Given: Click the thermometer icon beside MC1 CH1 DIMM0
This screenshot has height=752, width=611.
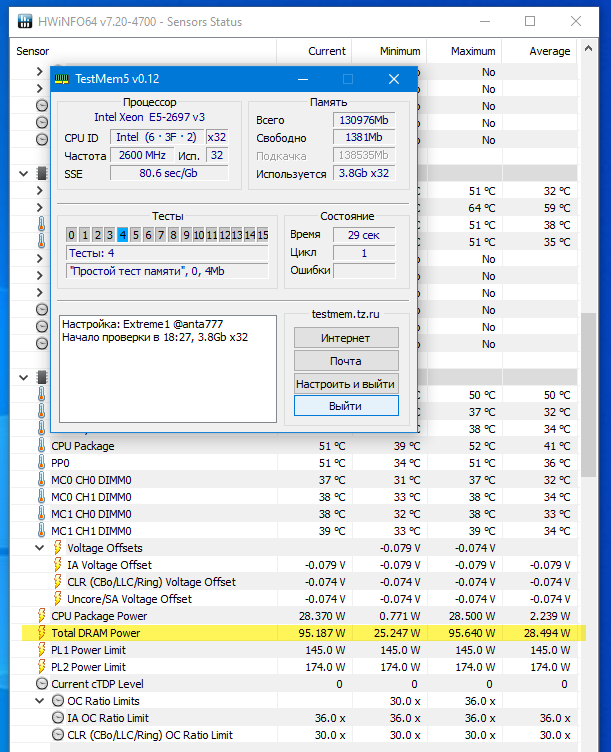Looking at the screenshot, I should coord(42,531).
